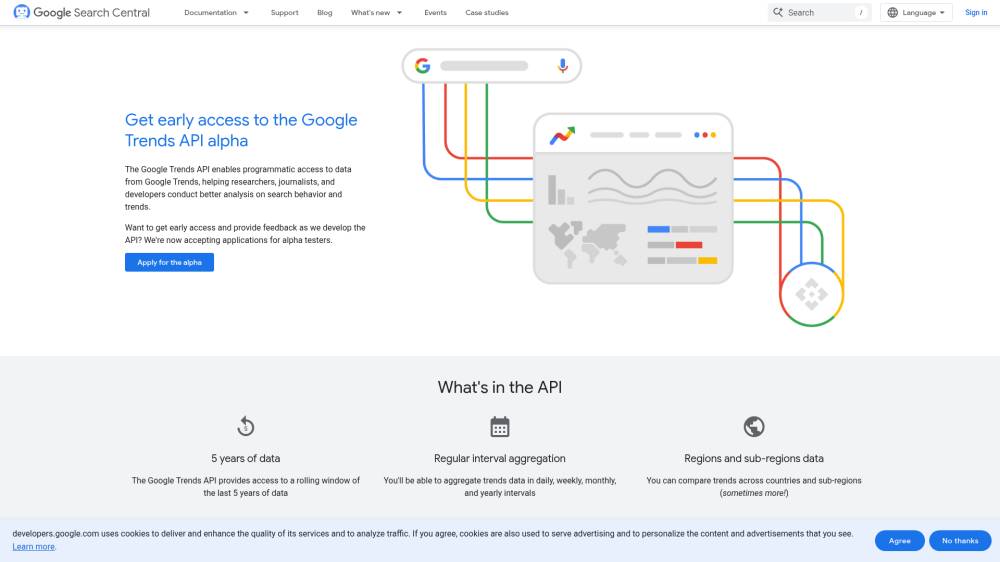Click the 5 years of data title

point(246,458)
